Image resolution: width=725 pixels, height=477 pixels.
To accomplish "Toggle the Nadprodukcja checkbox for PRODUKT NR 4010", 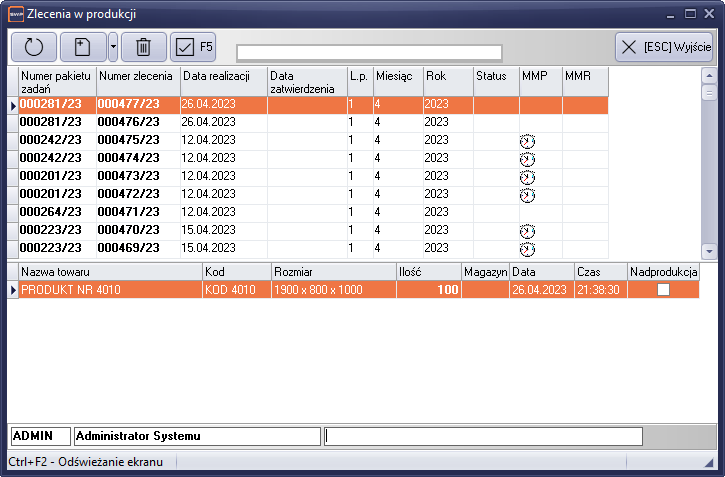I will click(x=663, y=290).
